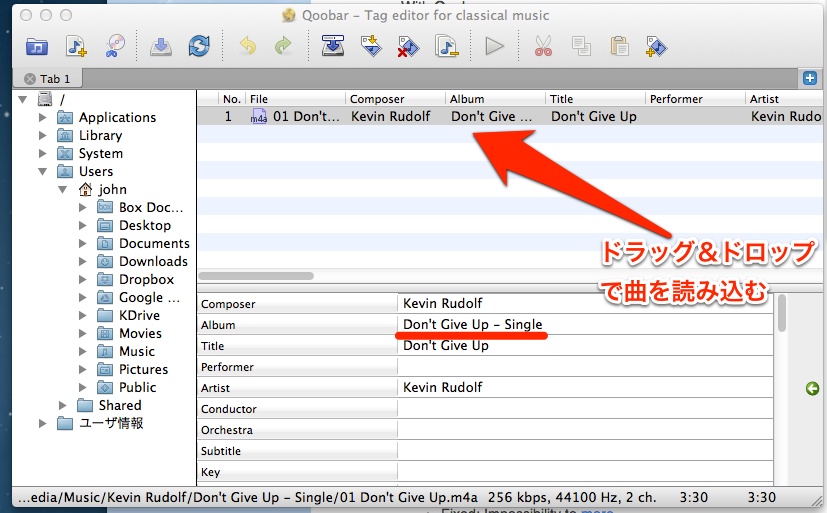Click the scissors cut icon

pos(543,46)
